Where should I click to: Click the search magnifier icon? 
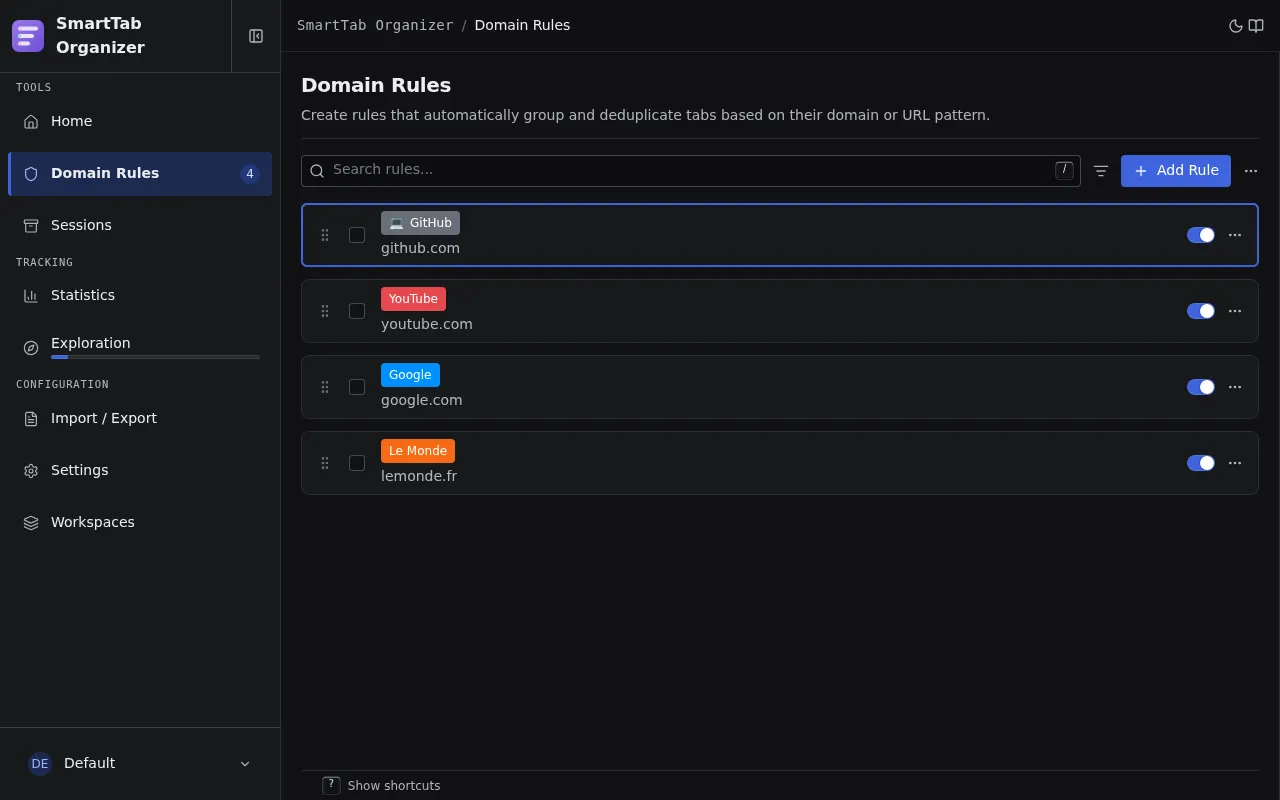tap(317, 171)
